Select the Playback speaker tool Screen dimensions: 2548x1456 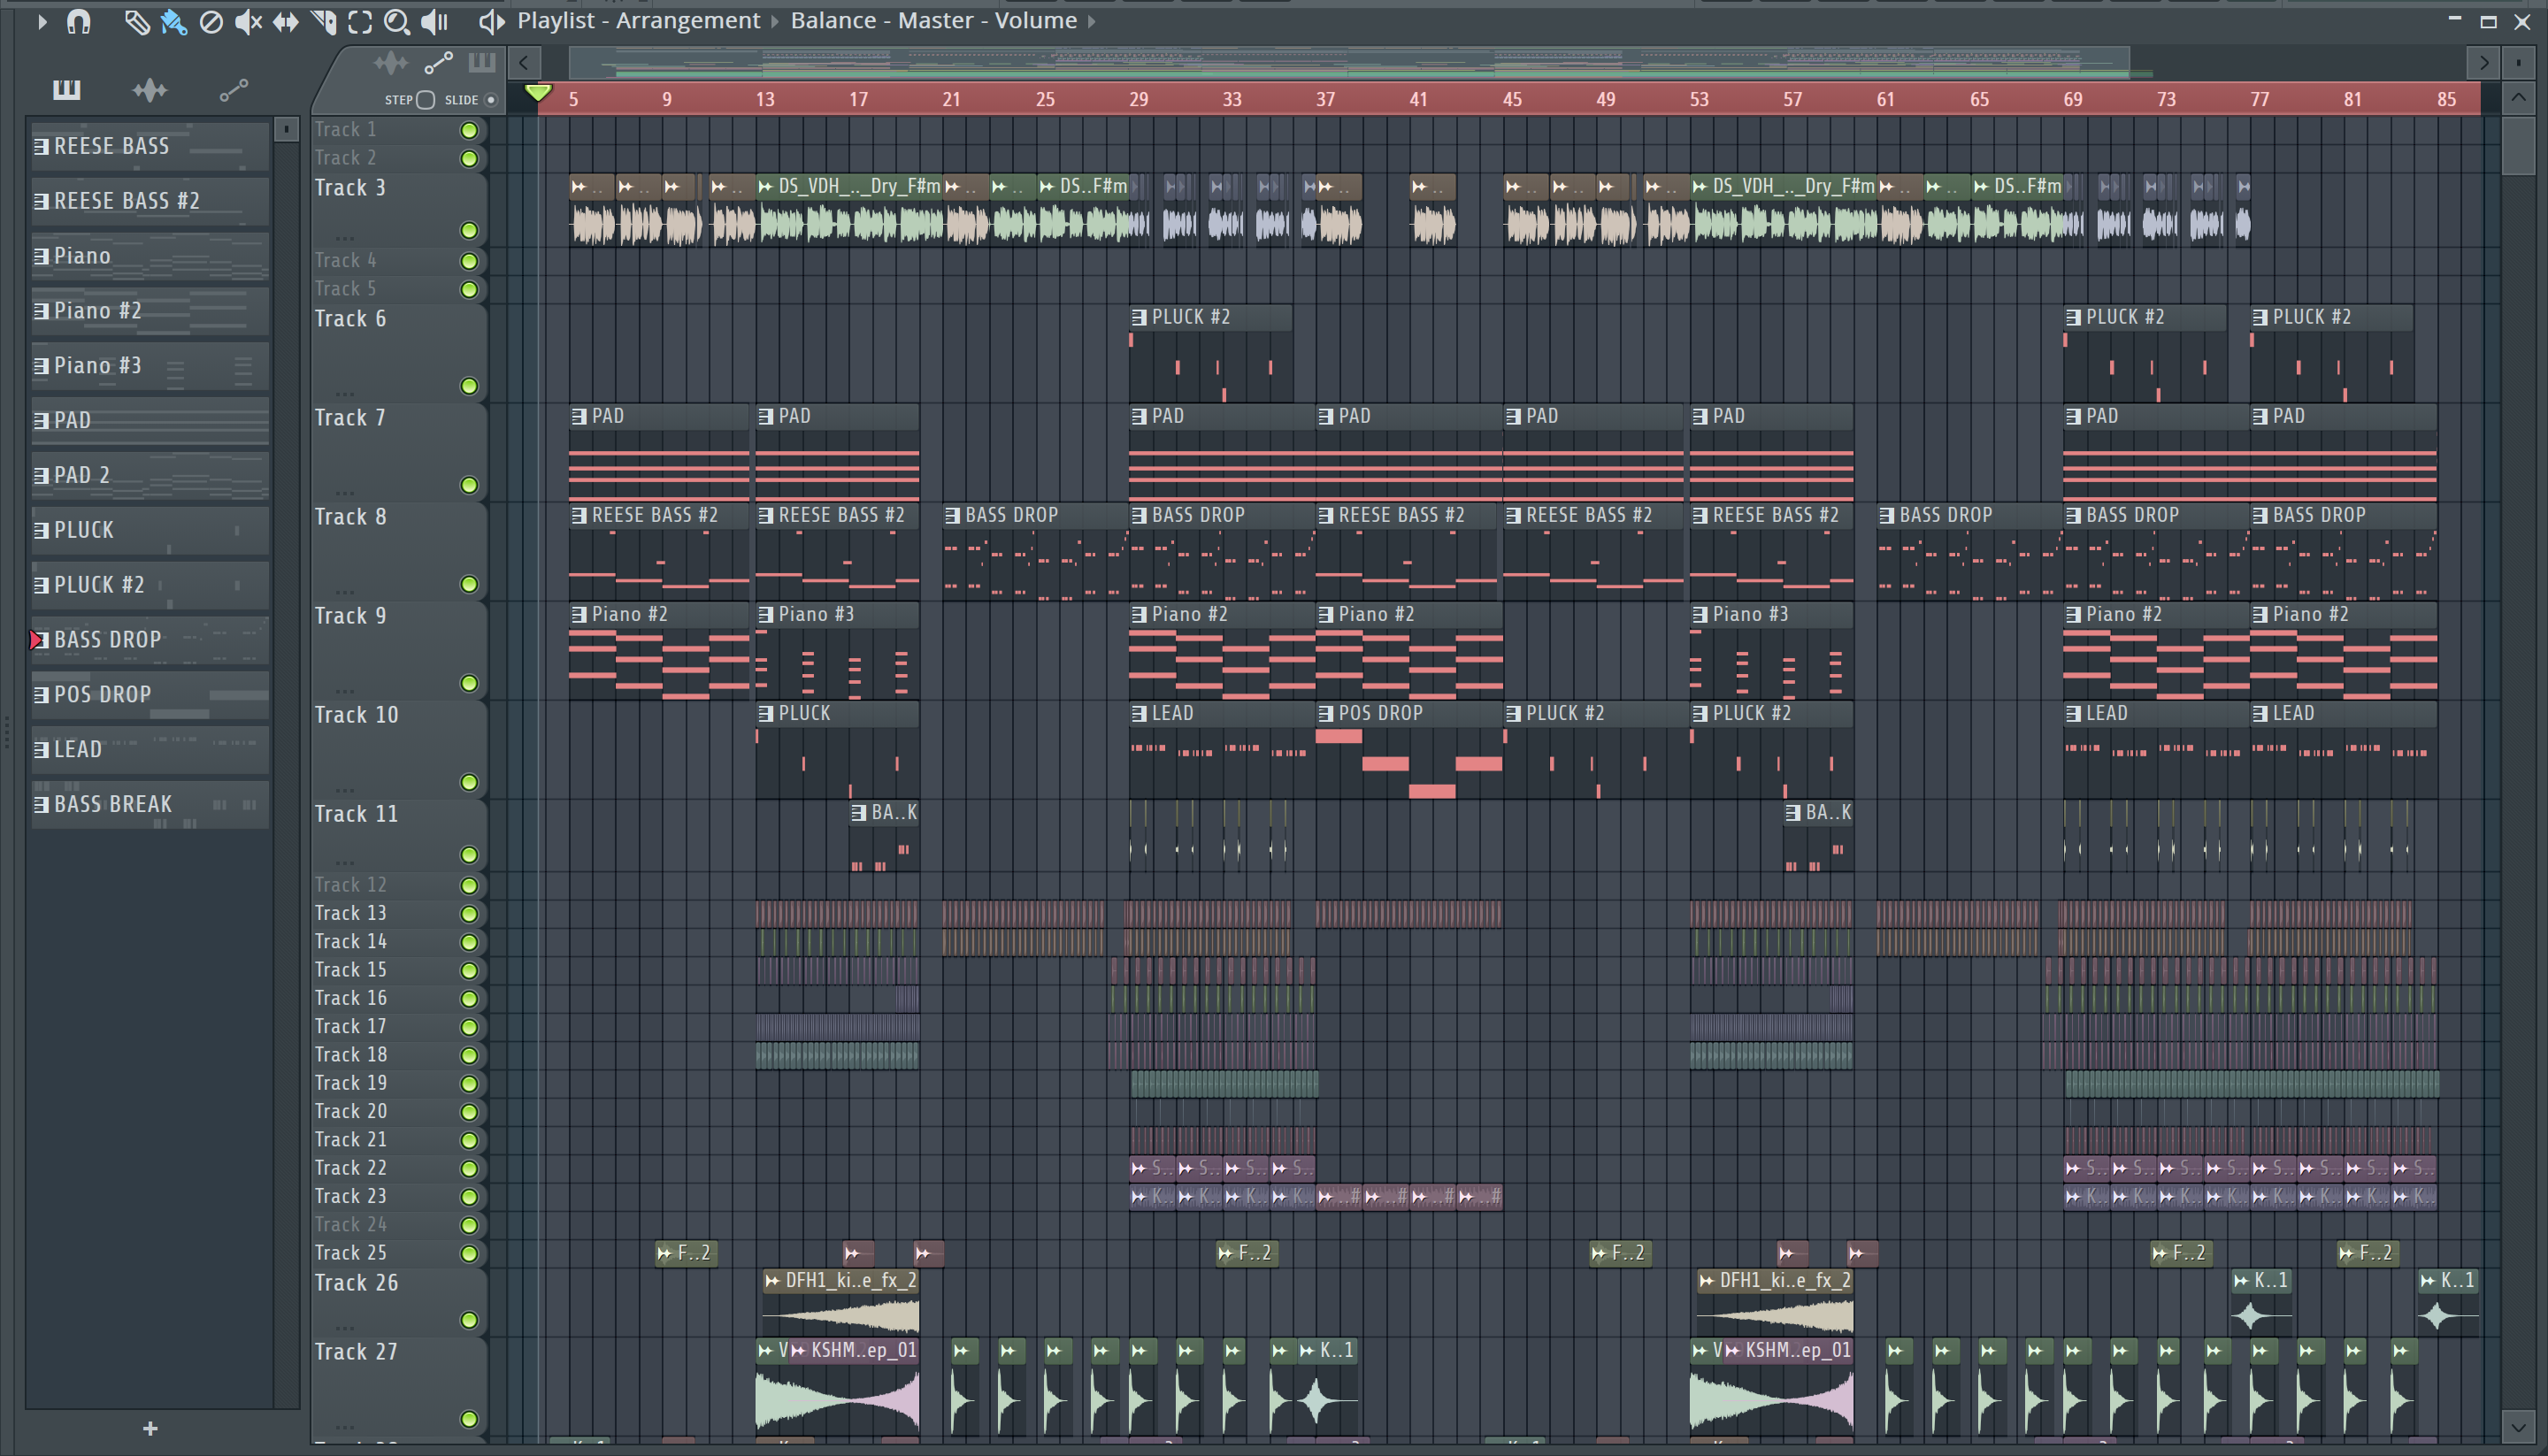click(x=435, y=22)
